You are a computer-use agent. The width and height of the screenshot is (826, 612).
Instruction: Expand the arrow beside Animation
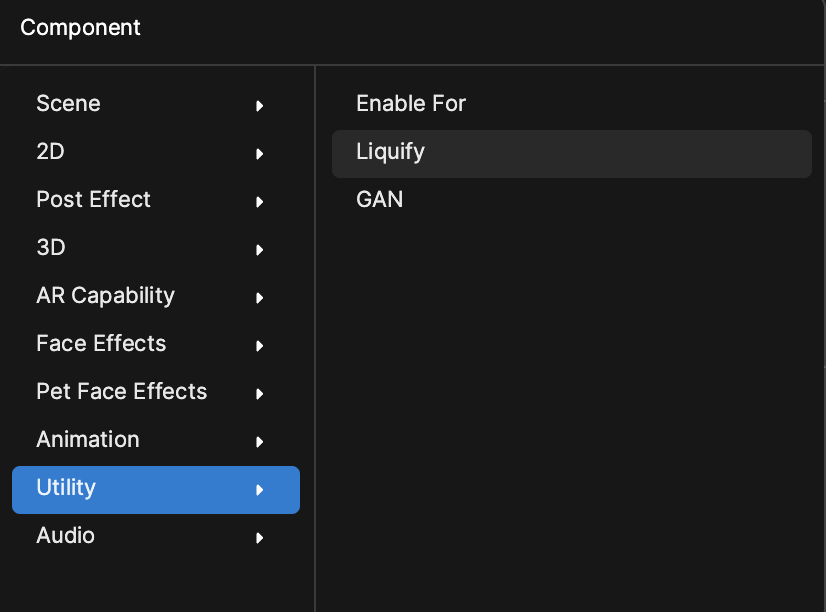click(259, 442)
